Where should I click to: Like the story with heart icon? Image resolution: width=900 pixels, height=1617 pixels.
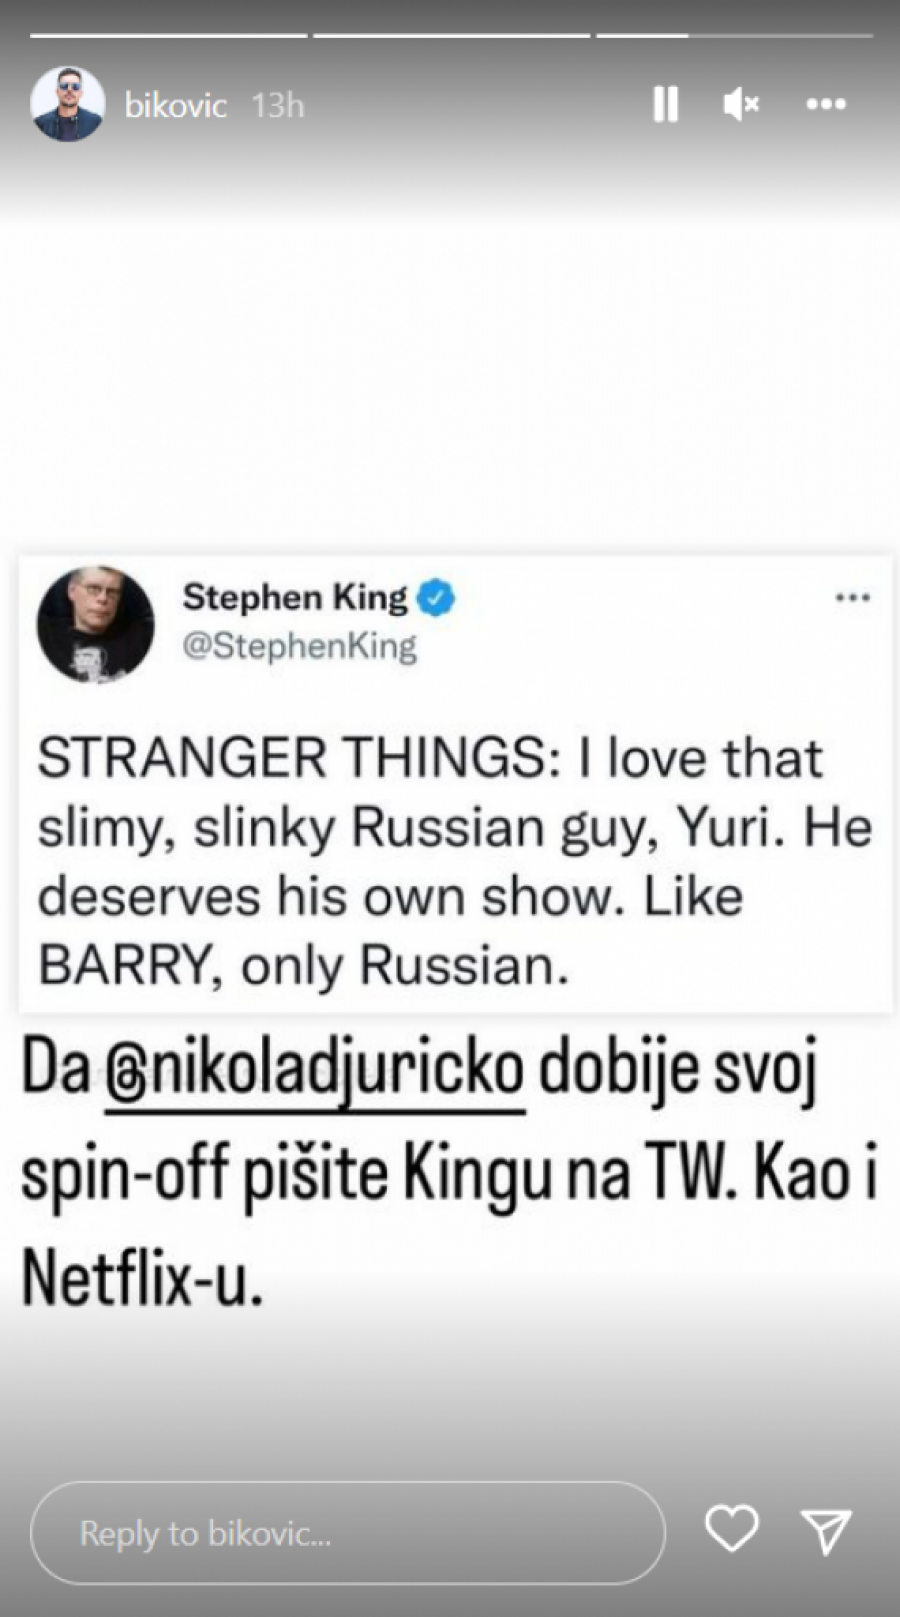click(x=732, y=1529)
